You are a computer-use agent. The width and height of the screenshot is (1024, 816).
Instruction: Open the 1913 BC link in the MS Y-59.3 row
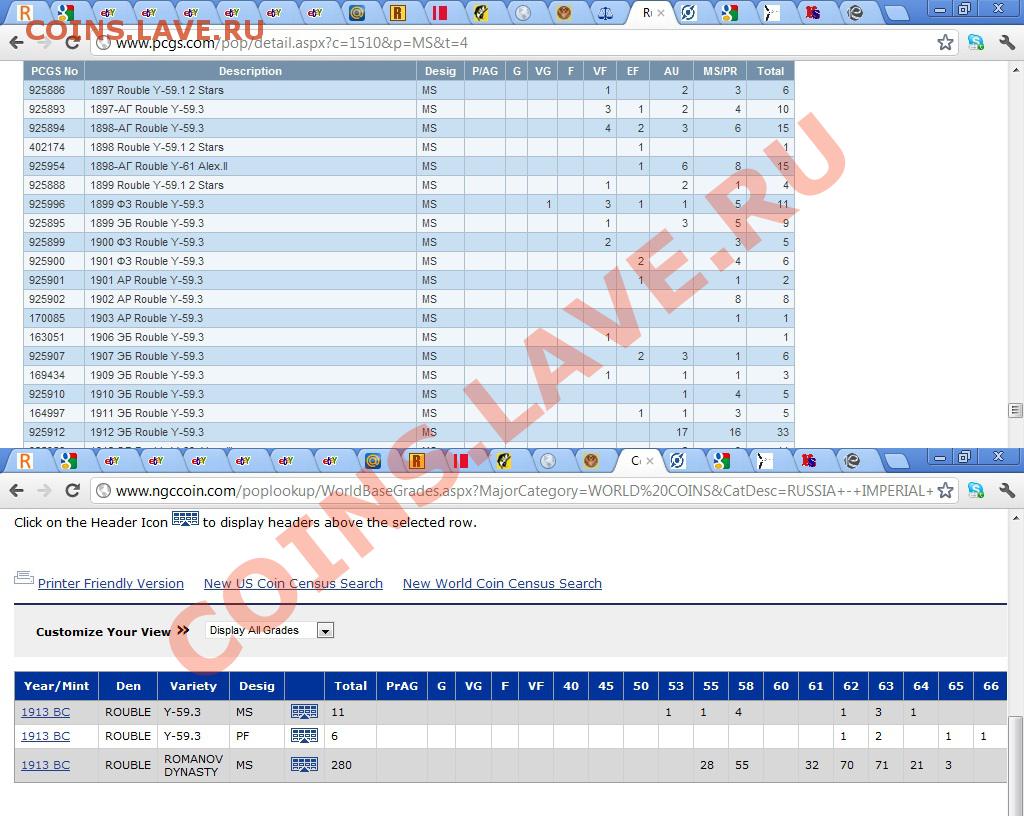point(45,712)
